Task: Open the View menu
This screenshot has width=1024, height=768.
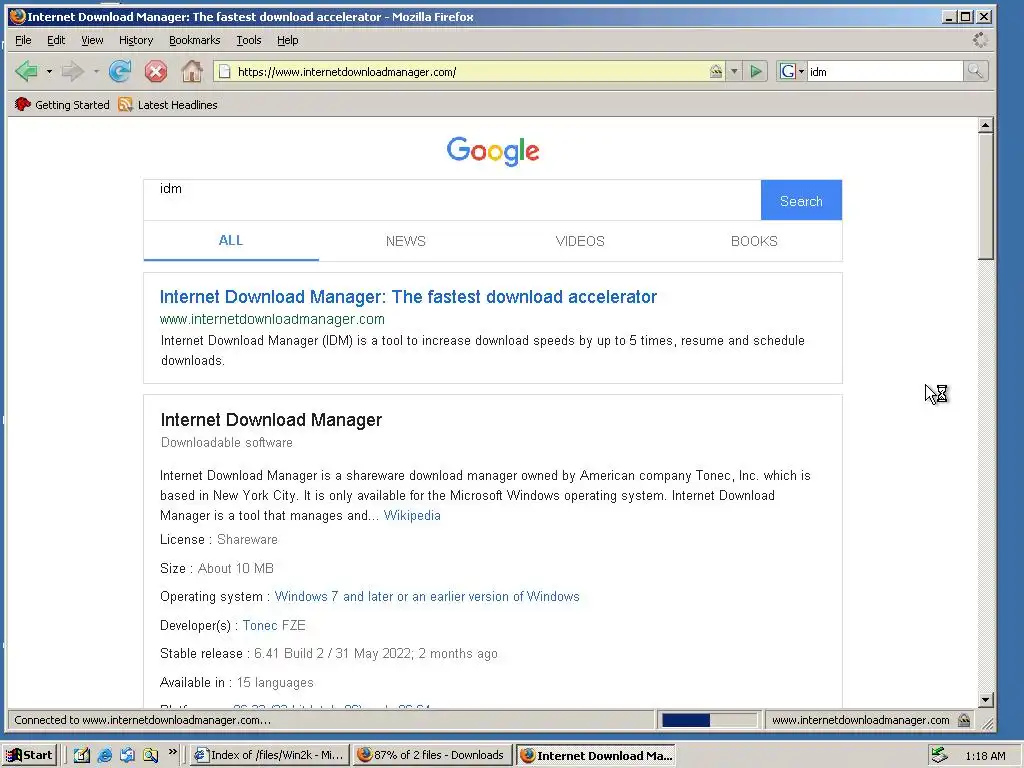Action: (92, 40)
